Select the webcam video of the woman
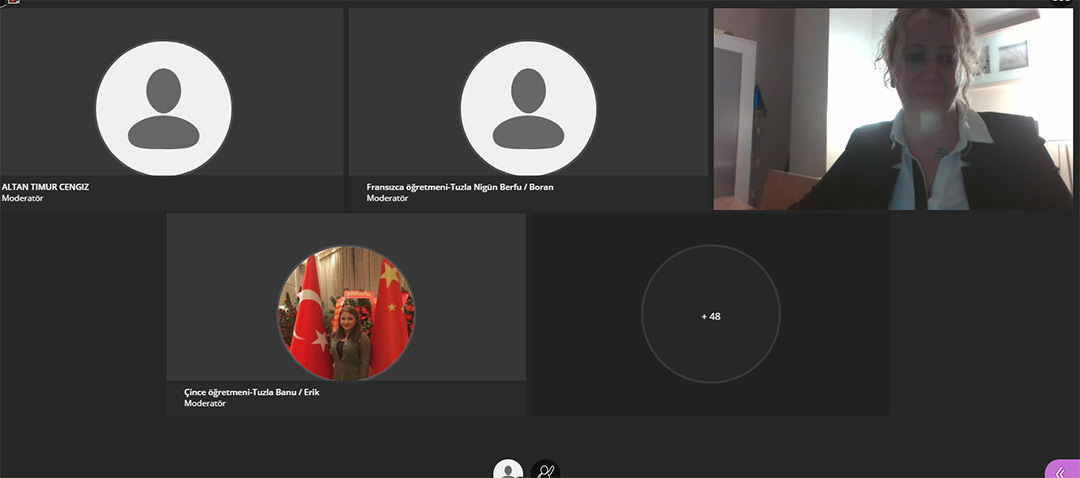 point(893,109)
